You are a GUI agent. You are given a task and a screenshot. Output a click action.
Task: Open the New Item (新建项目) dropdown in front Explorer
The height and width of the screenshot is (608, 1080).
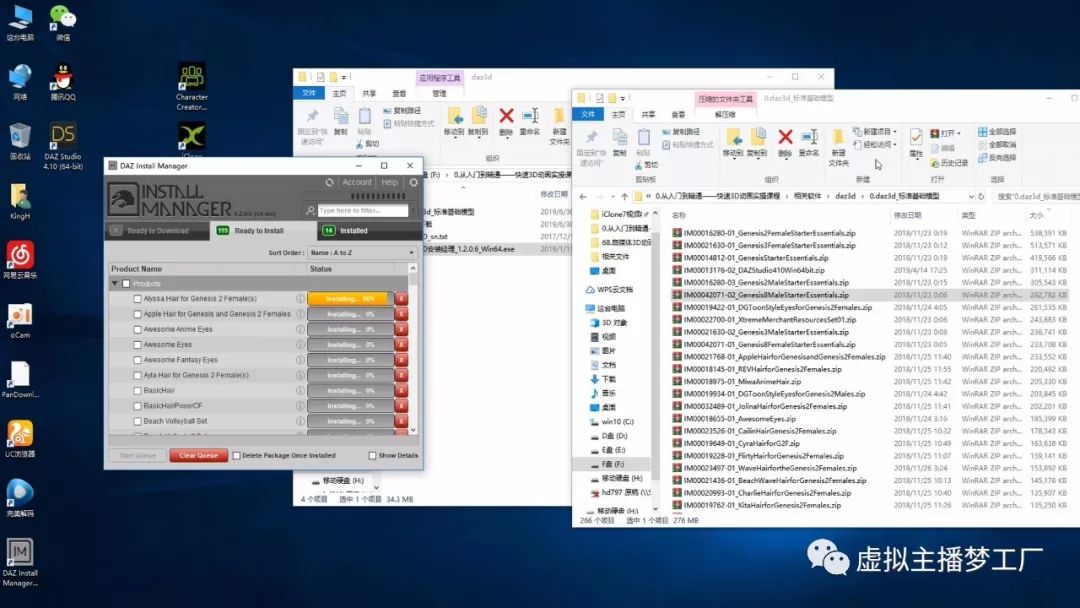(875, 132)
